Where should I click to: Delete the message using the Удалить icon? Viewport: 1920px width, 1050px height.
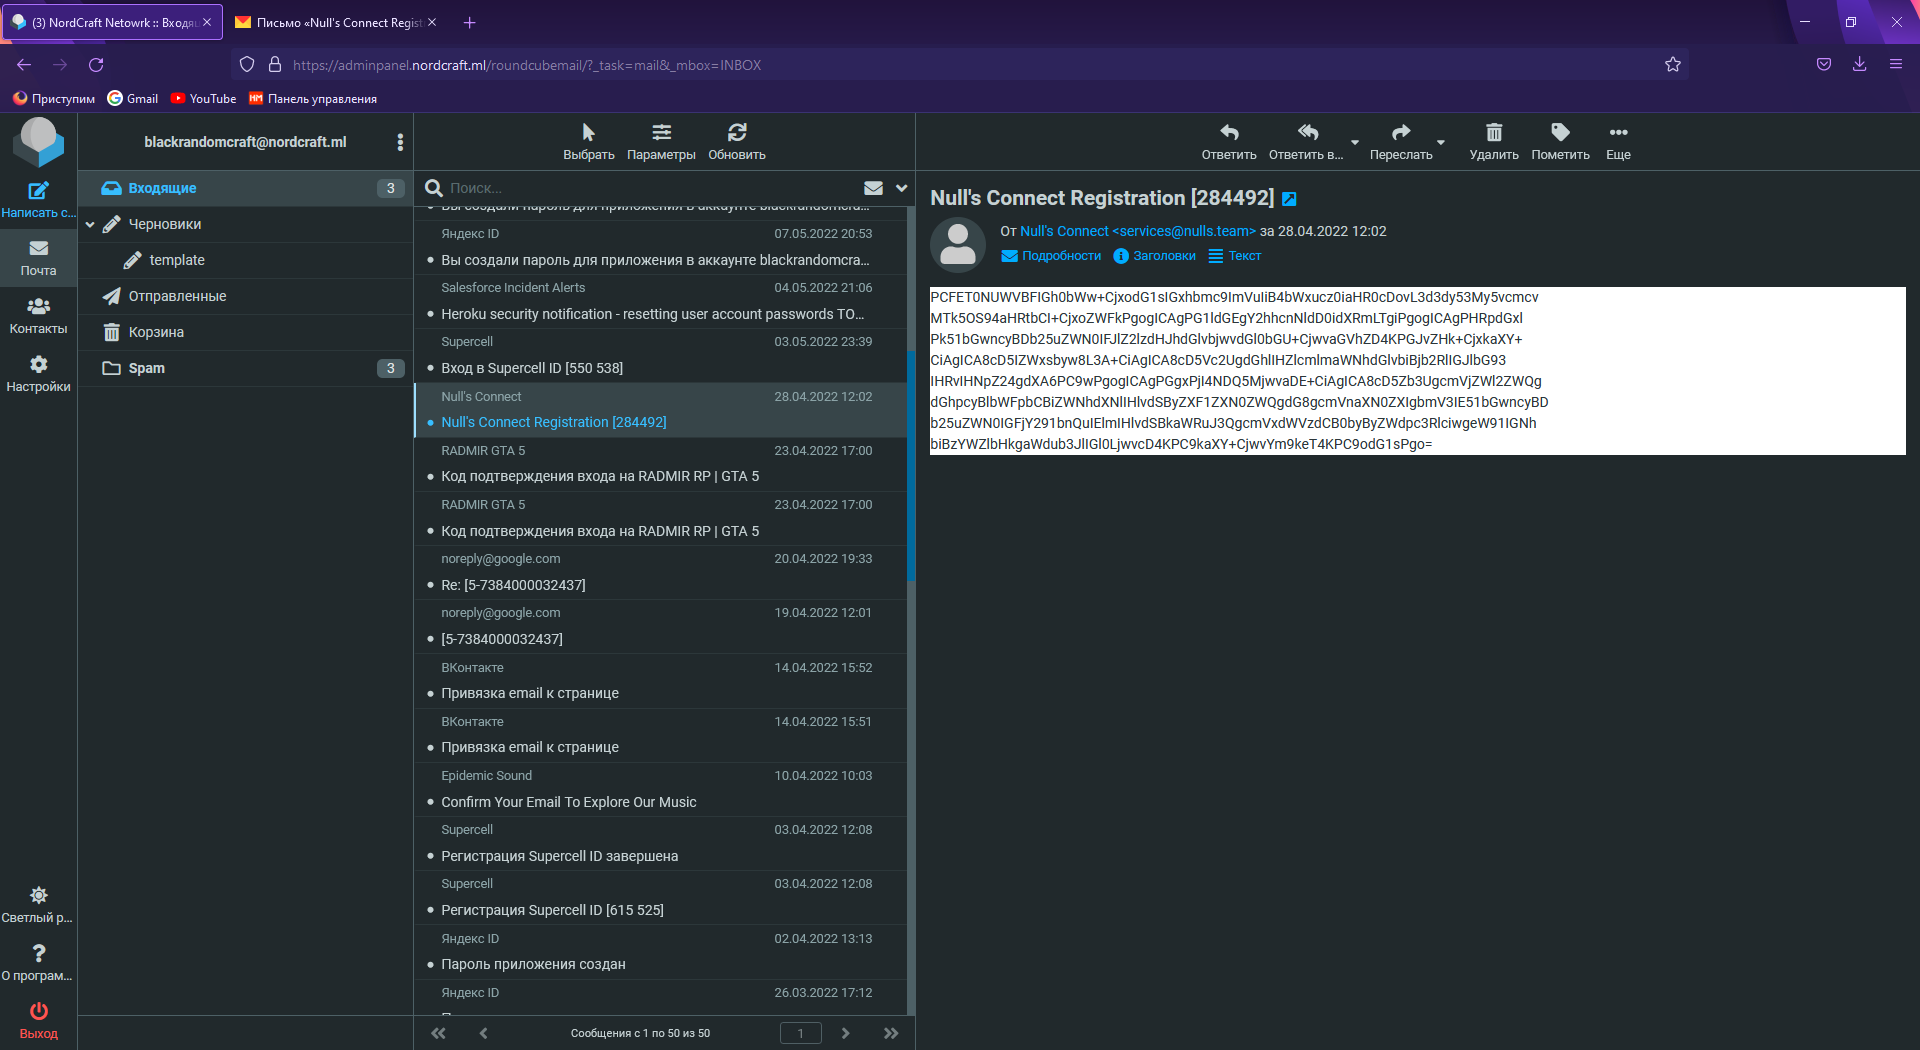pos(1493,140)
